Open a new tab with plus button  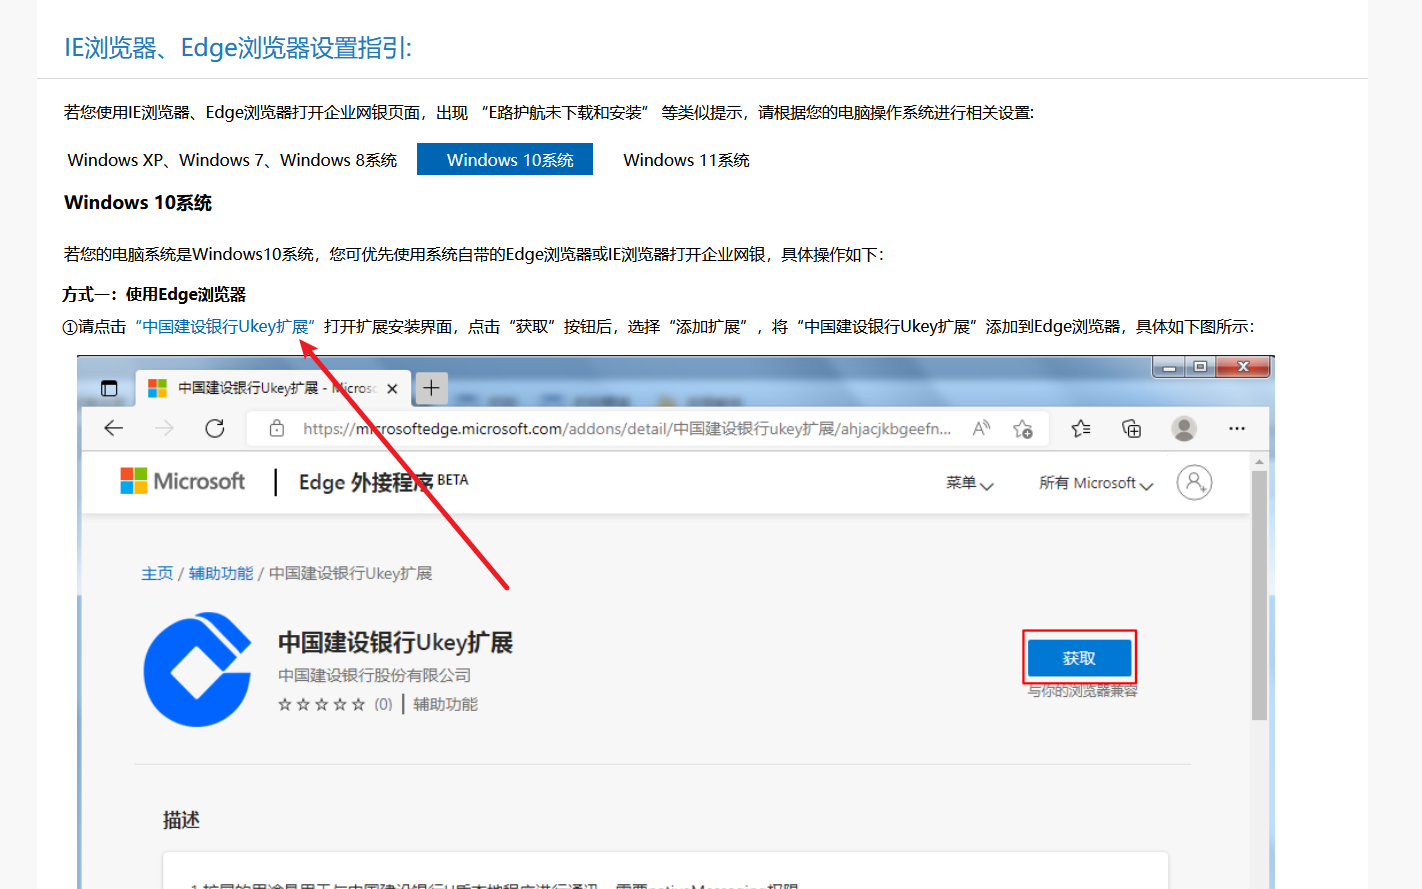(x=431, y=388)
